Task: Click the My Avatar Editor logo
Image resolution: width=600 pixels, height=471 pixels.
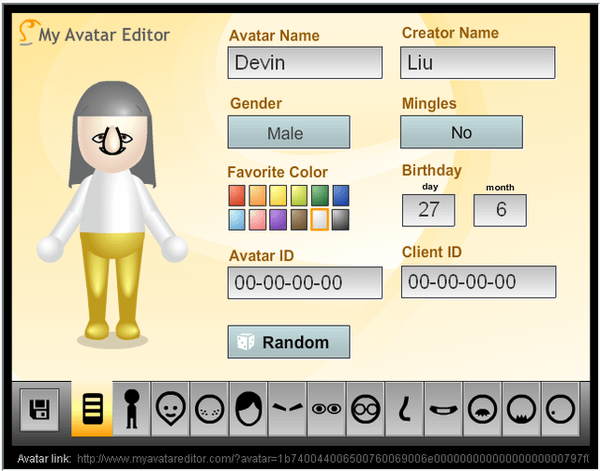Action: pos(95,34)
